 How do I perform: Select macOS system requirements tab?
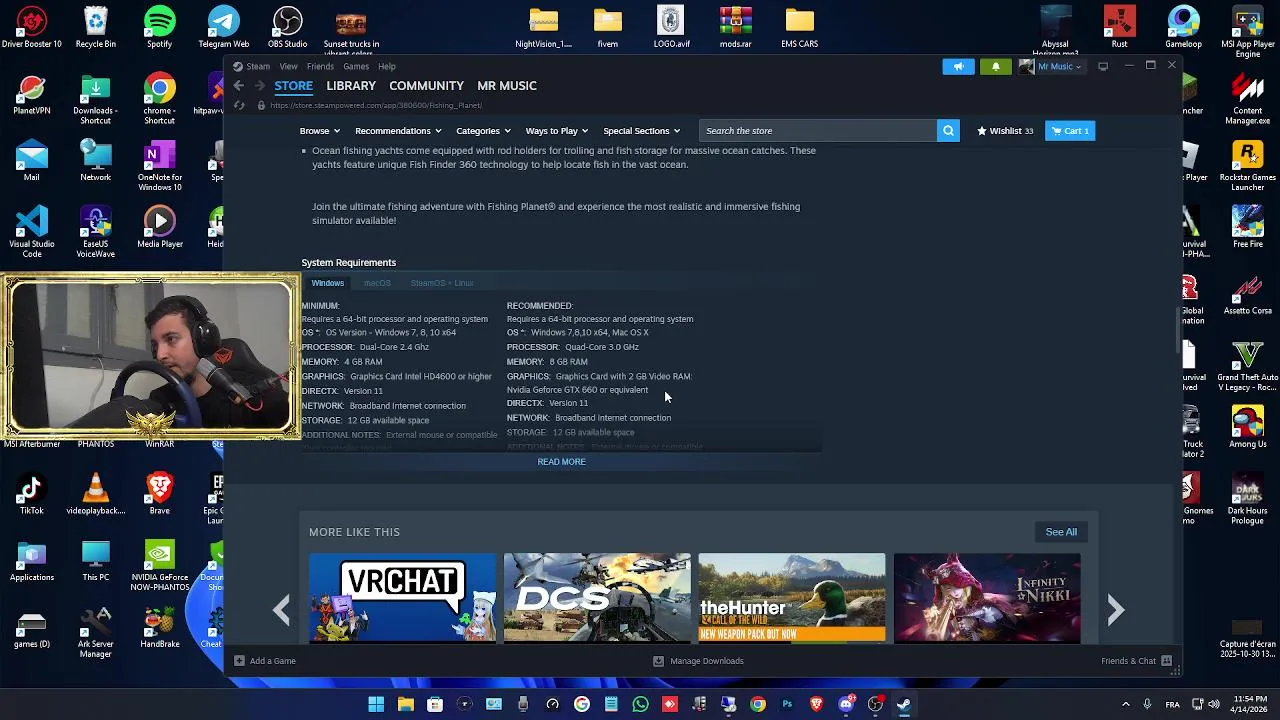pyautogui.click(x=377, y=283)
